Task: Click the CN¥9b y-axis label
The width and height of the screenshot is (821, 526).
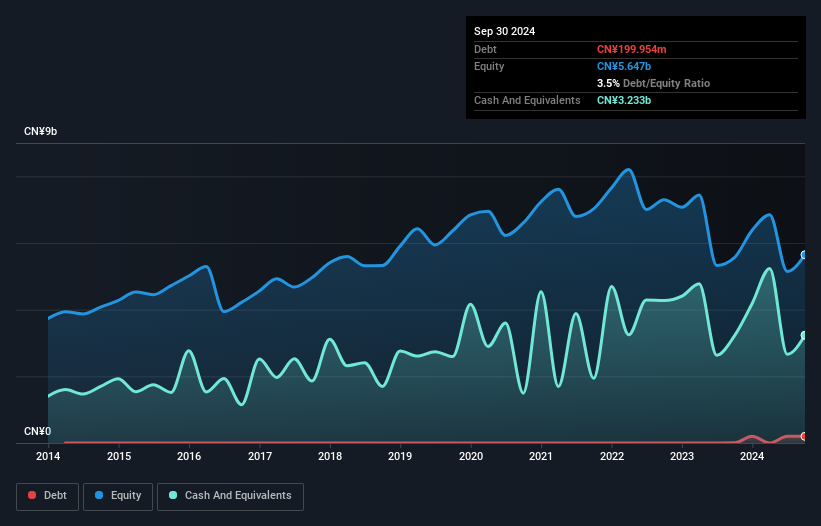Action: [x=40, y=131]
